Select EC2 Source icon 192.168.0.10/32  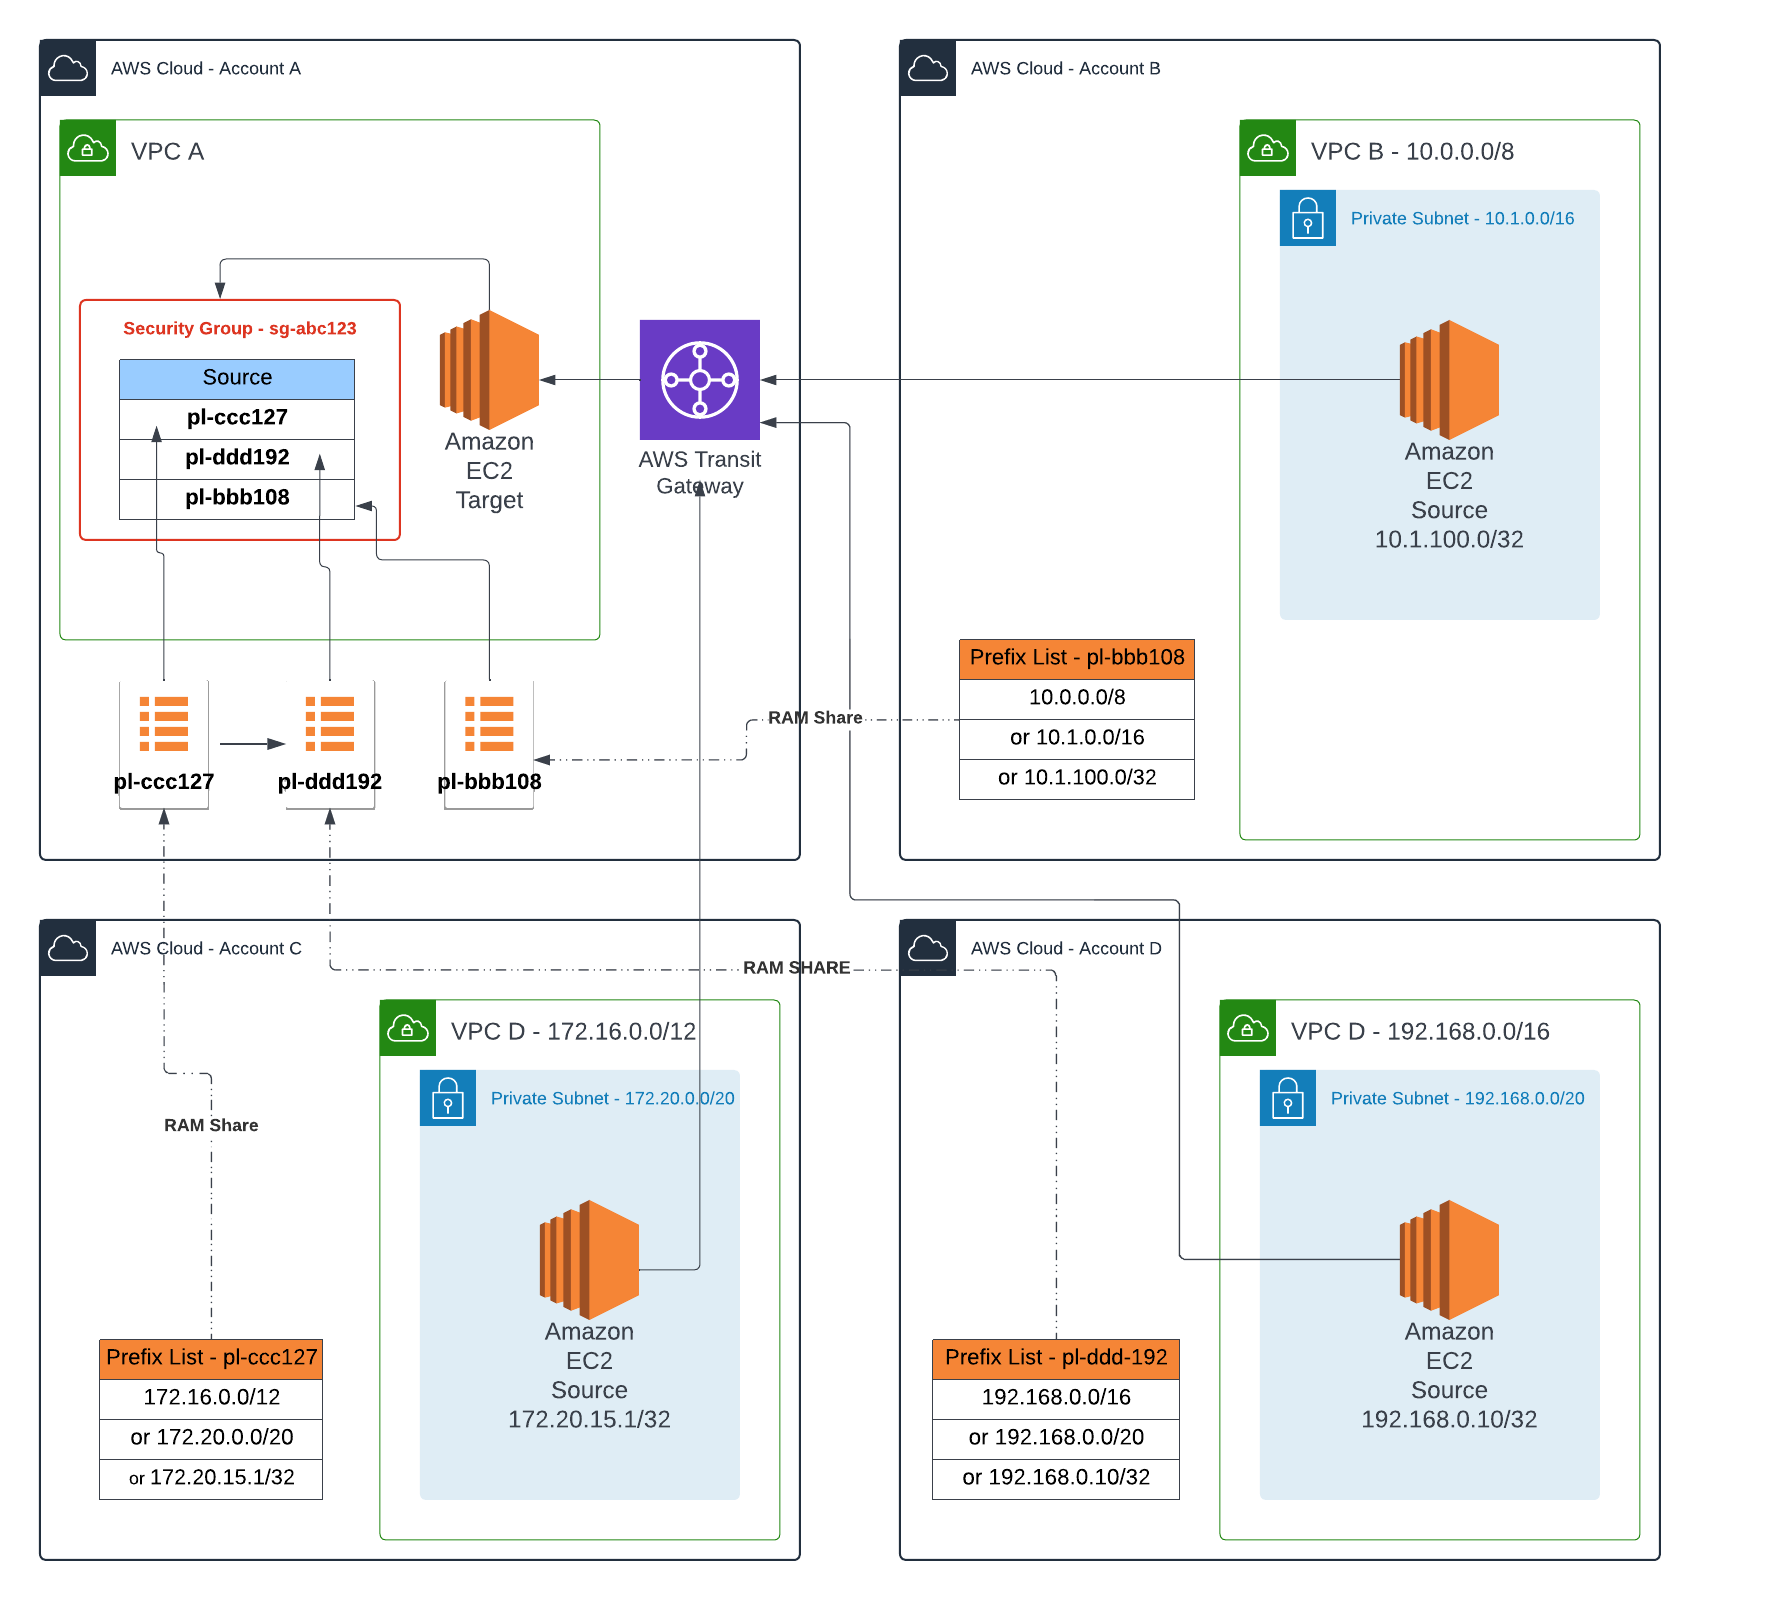pos(1449,1260)
